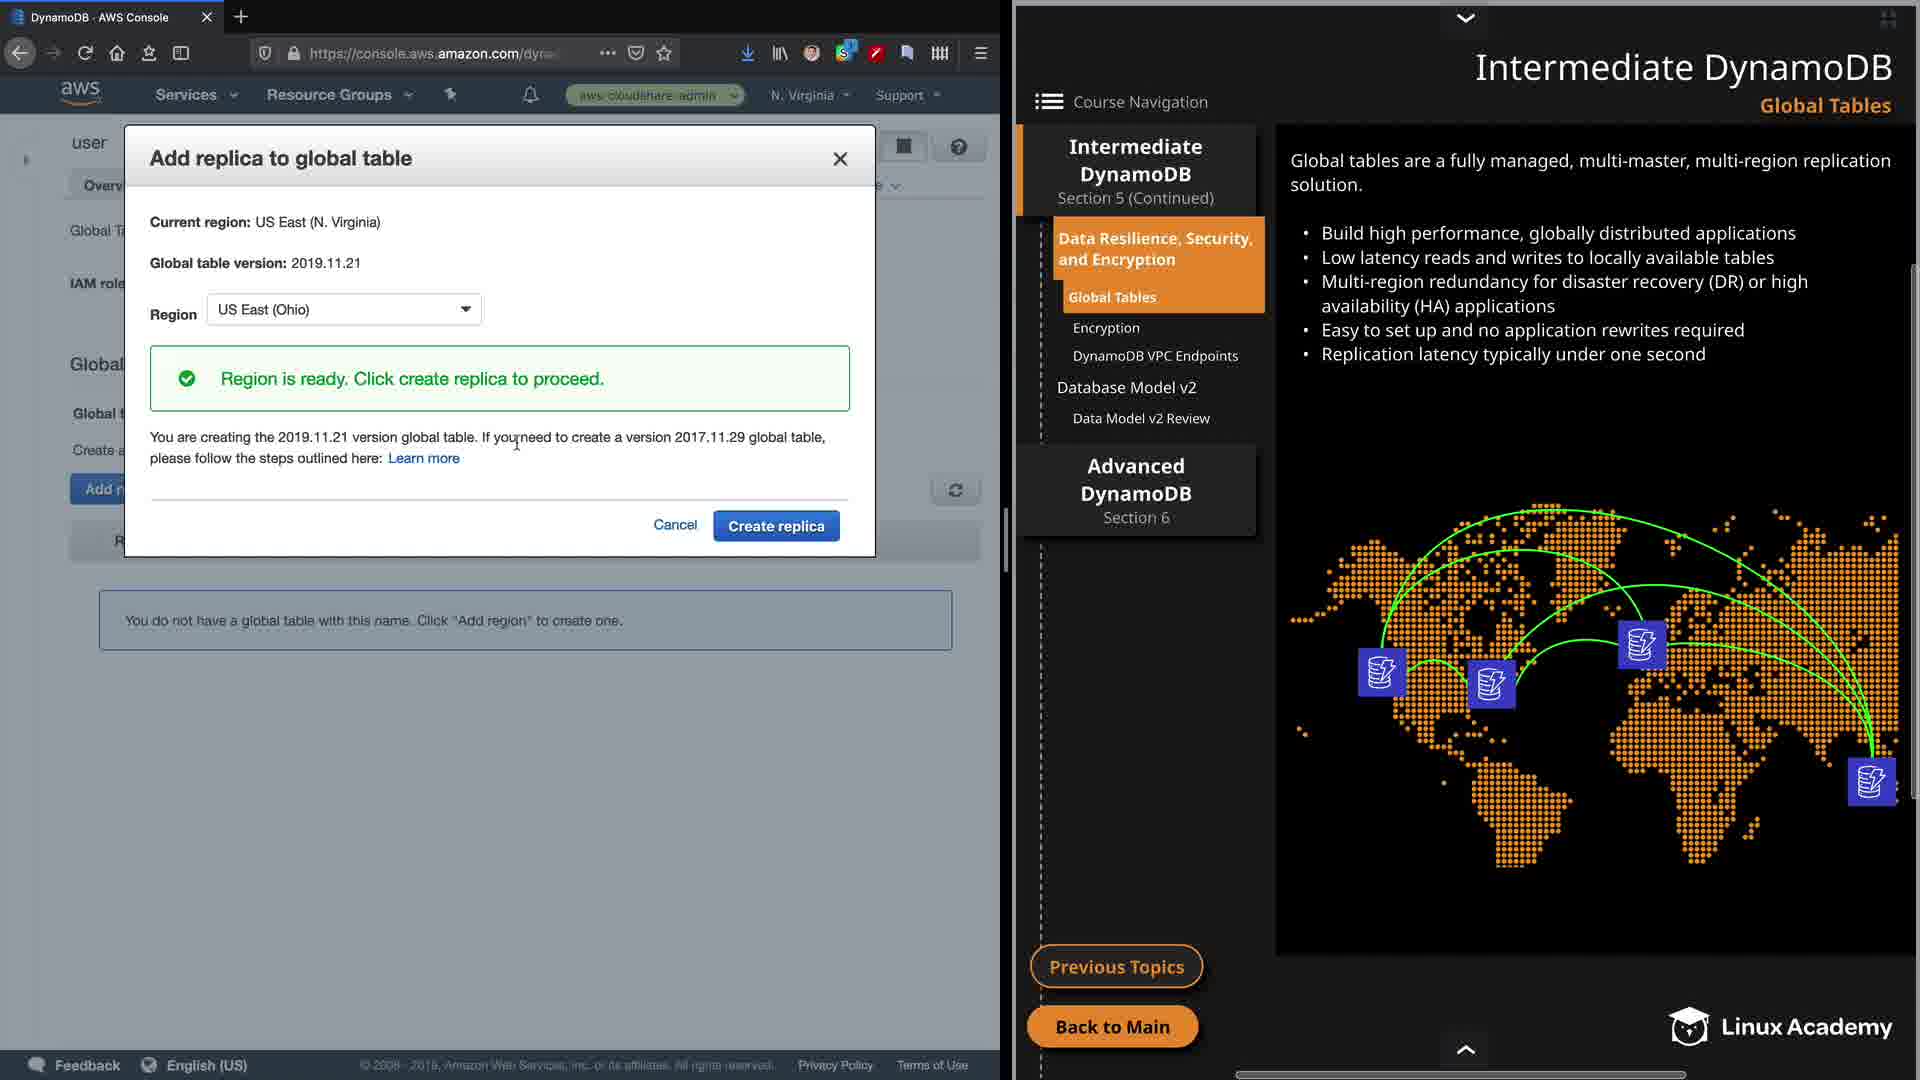The height and width of the screenshot is (1080, 1920).
Task: Open the Firefox hamburger menu
Action: tap(980, 53)
